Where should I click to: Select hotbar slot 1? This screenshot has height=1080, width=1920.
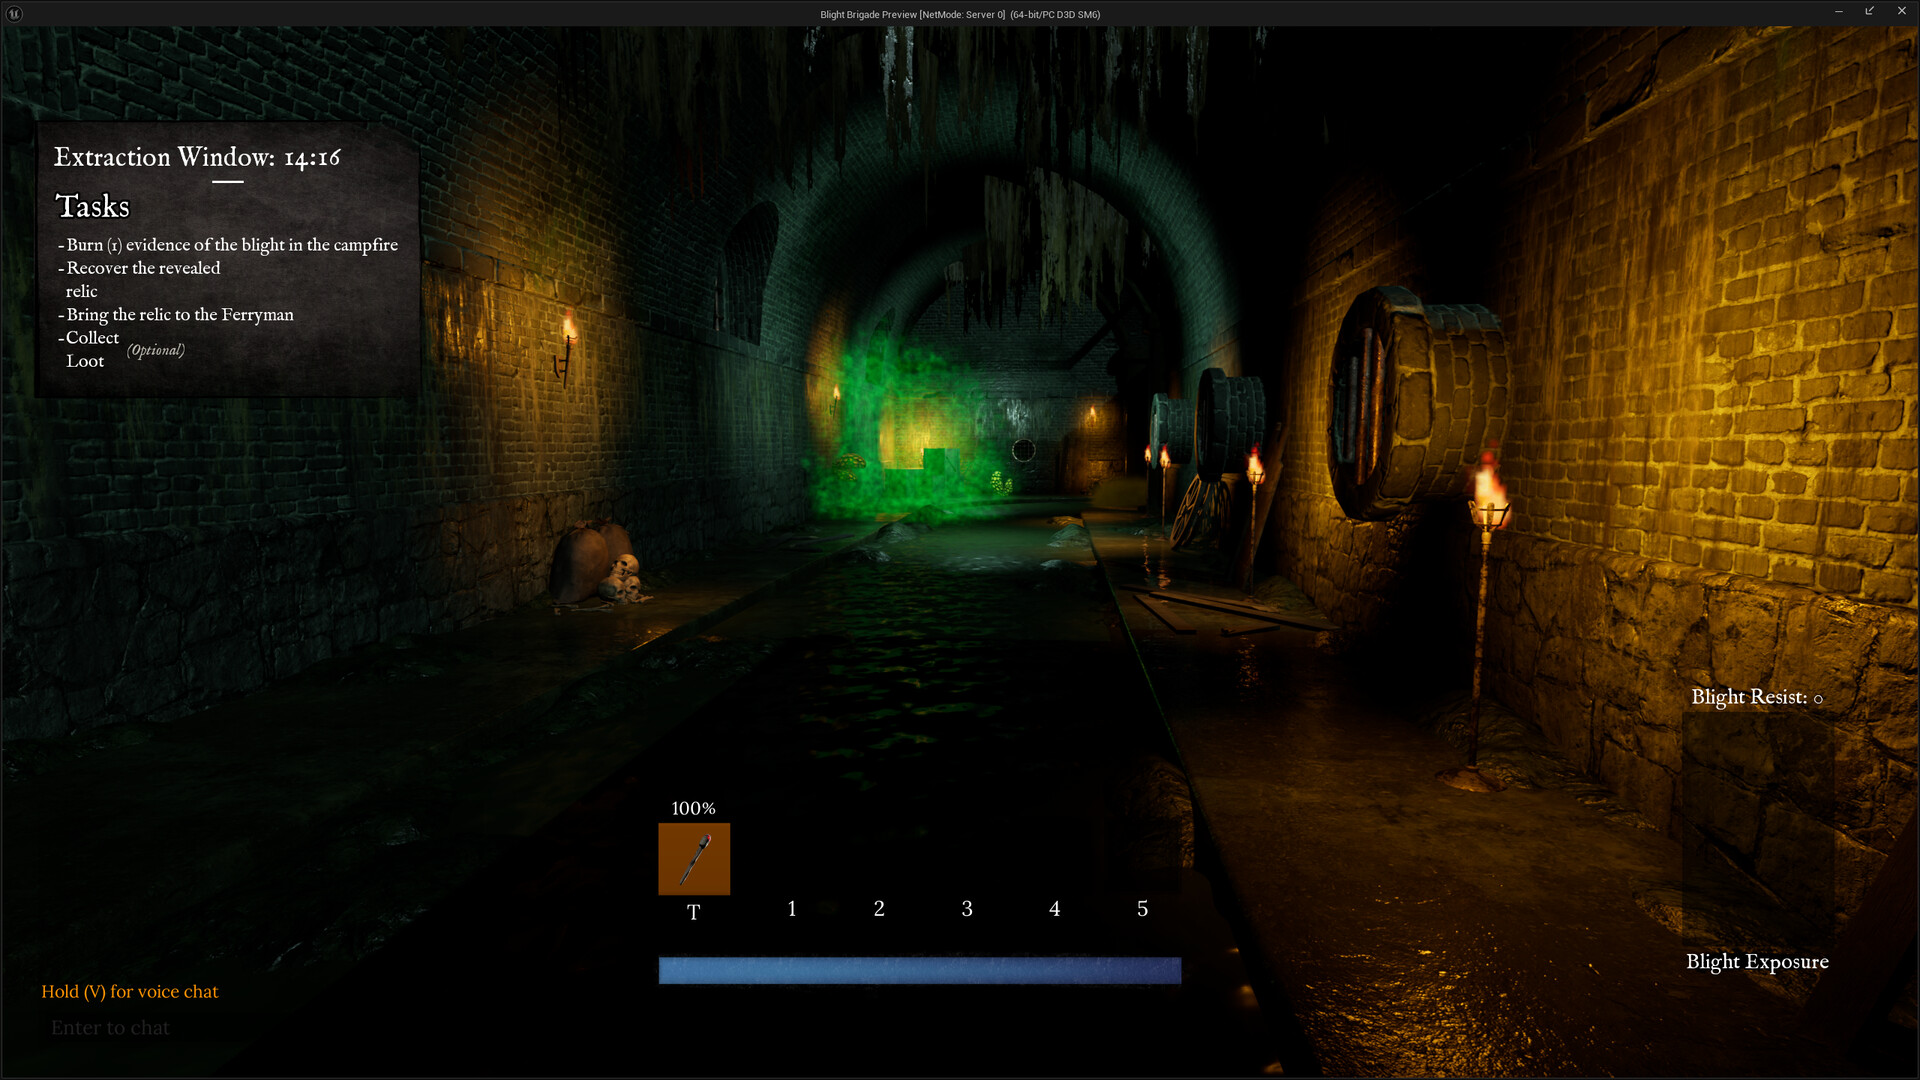(x=792, y=909)
